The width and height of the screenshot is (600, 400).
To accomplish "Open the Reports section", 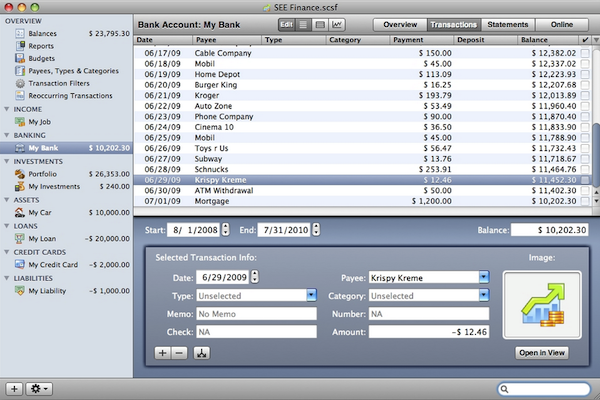I will [41, 46].
